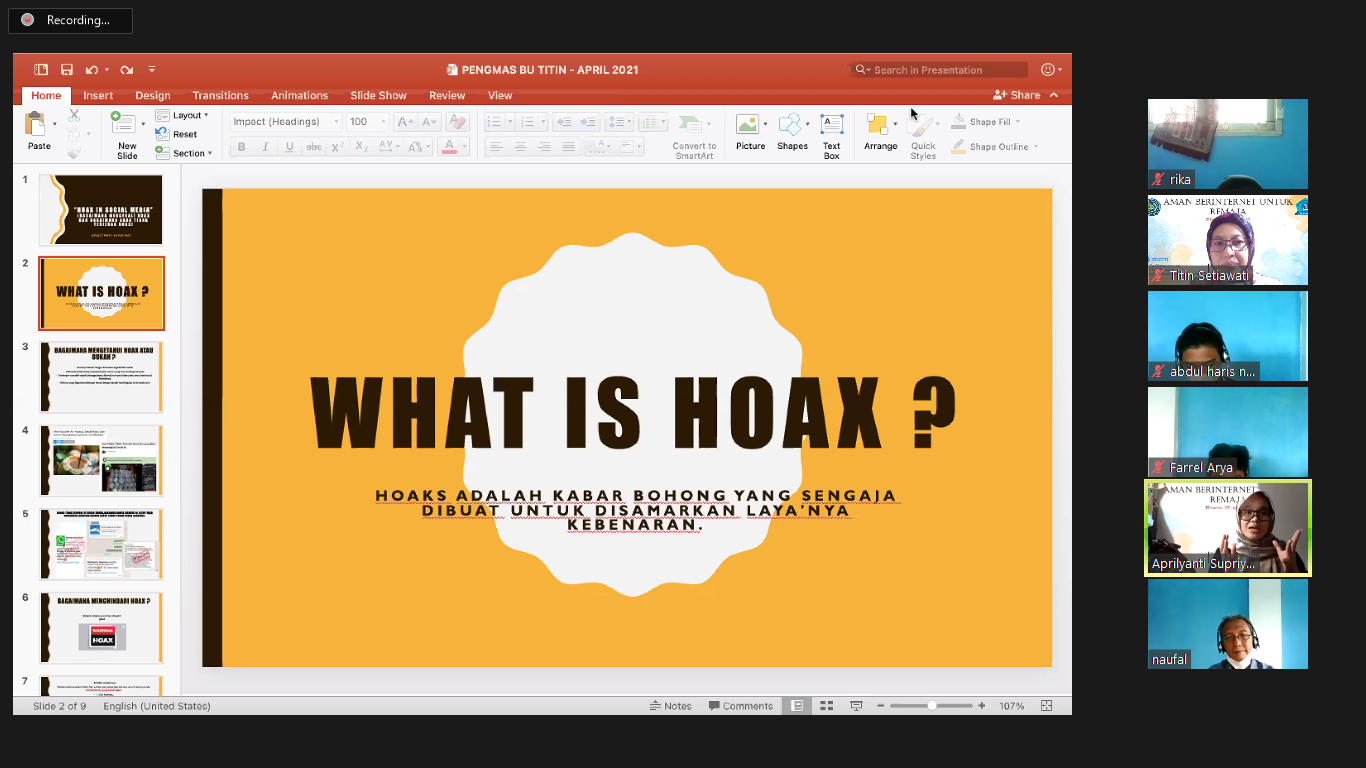The image size is (1366, 768).
Task: Click the Picture icon in ribbon
Action: point(749,132)
